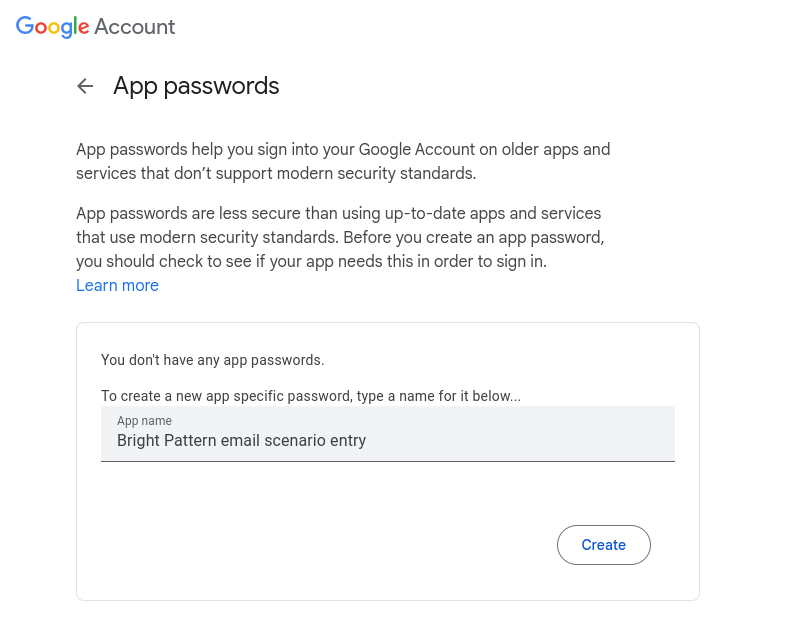Click the yellow o in Google logo
This screenshot has width=789, height=627.
pos(54,28)
